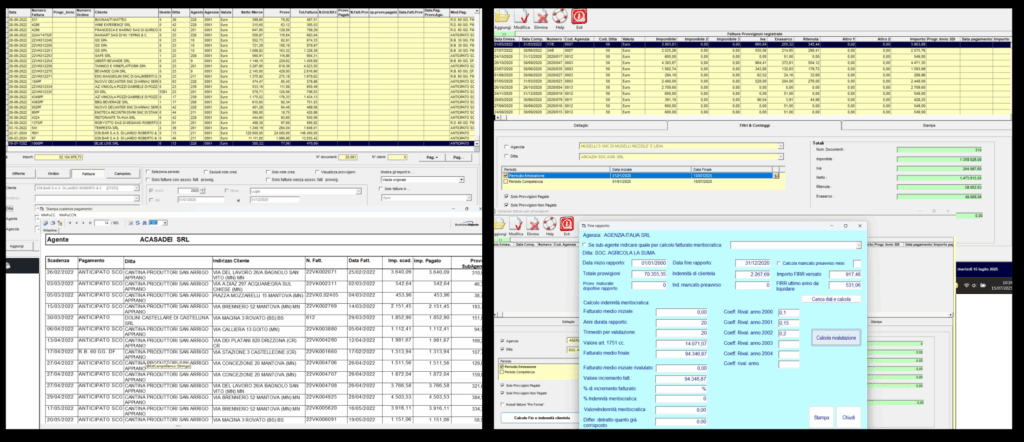Go to last page in report viewer
This screenshot has width=1024, height=442.
click(x=90, y=223)
